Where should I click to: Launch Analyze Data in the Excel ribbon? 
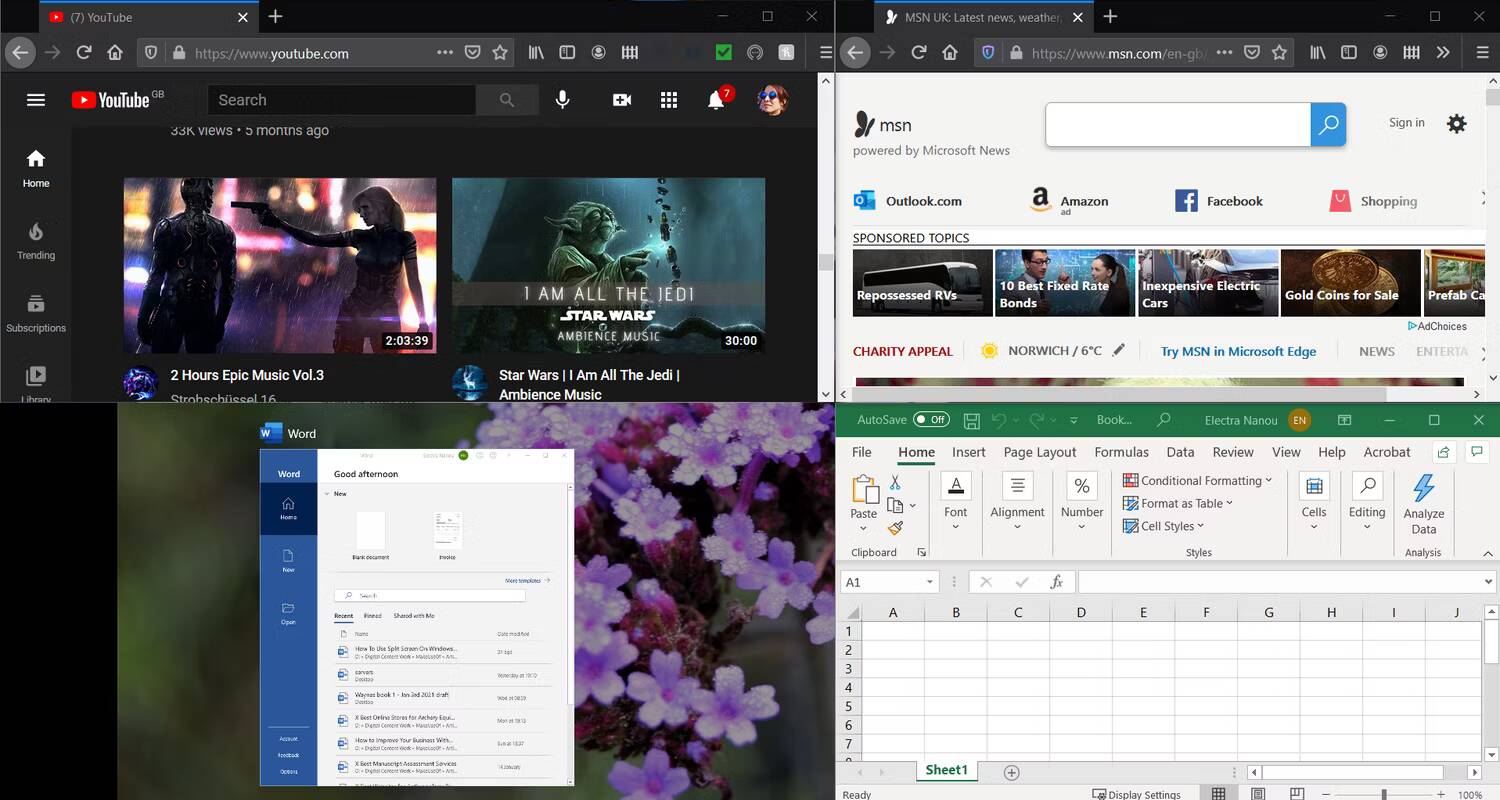point(1424,502)
